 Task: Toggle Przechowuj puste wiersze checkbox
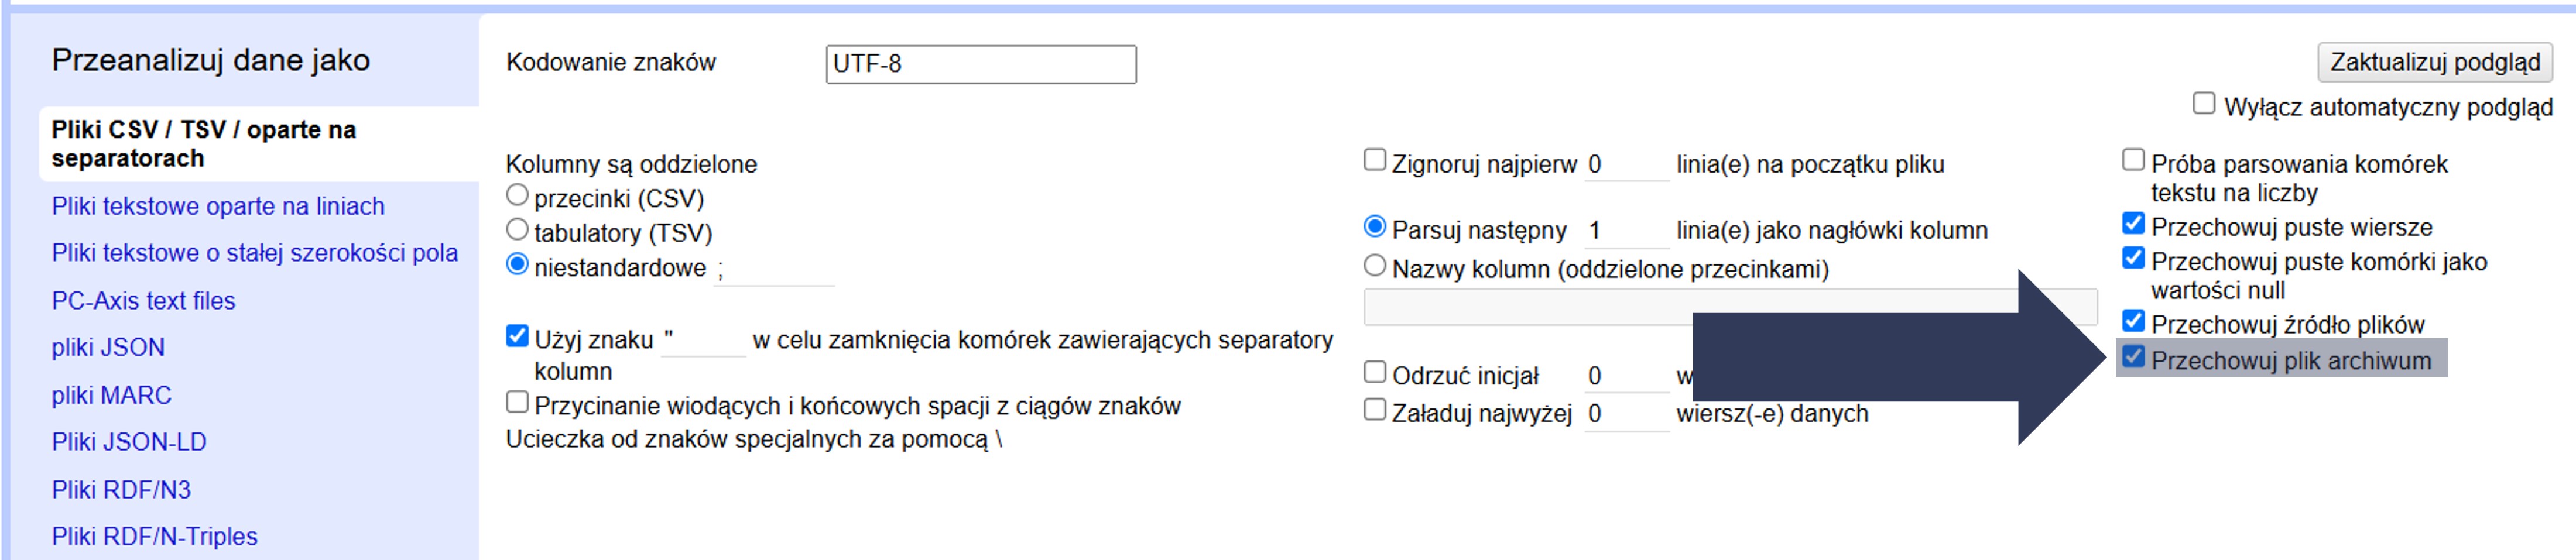click(x=2133, y=224)
